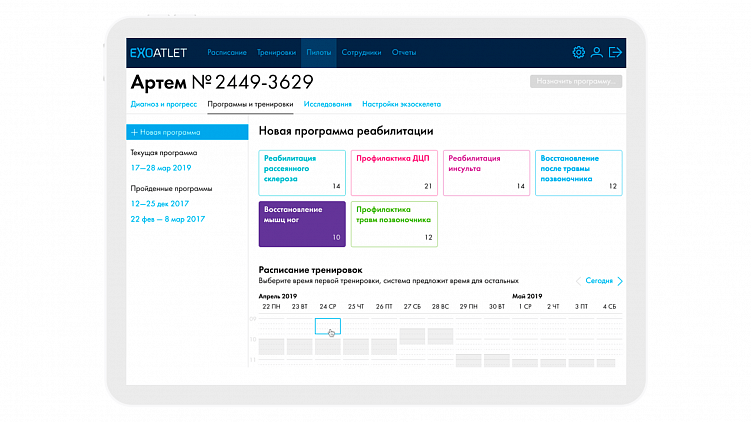Open the user profile icon
Viewport: 751px width, 422px height.
point(596,52)
